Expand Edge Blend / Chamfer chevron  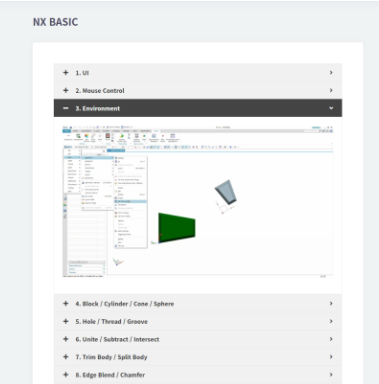331,375
